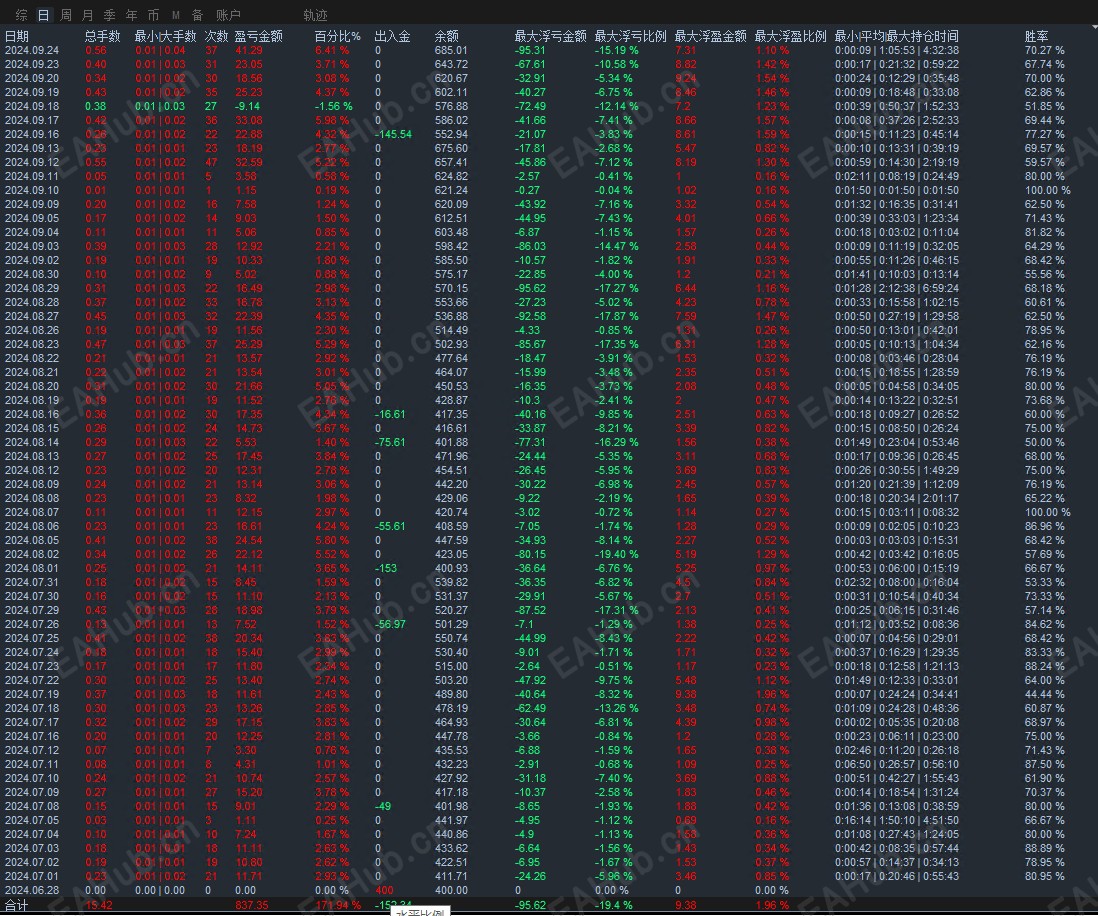Click the 2024.08.07 win rate 100.00 %
Image resolution: width=1098 pixels, height=916 pixels.
pyautogui.click(x=1047, y=513)
